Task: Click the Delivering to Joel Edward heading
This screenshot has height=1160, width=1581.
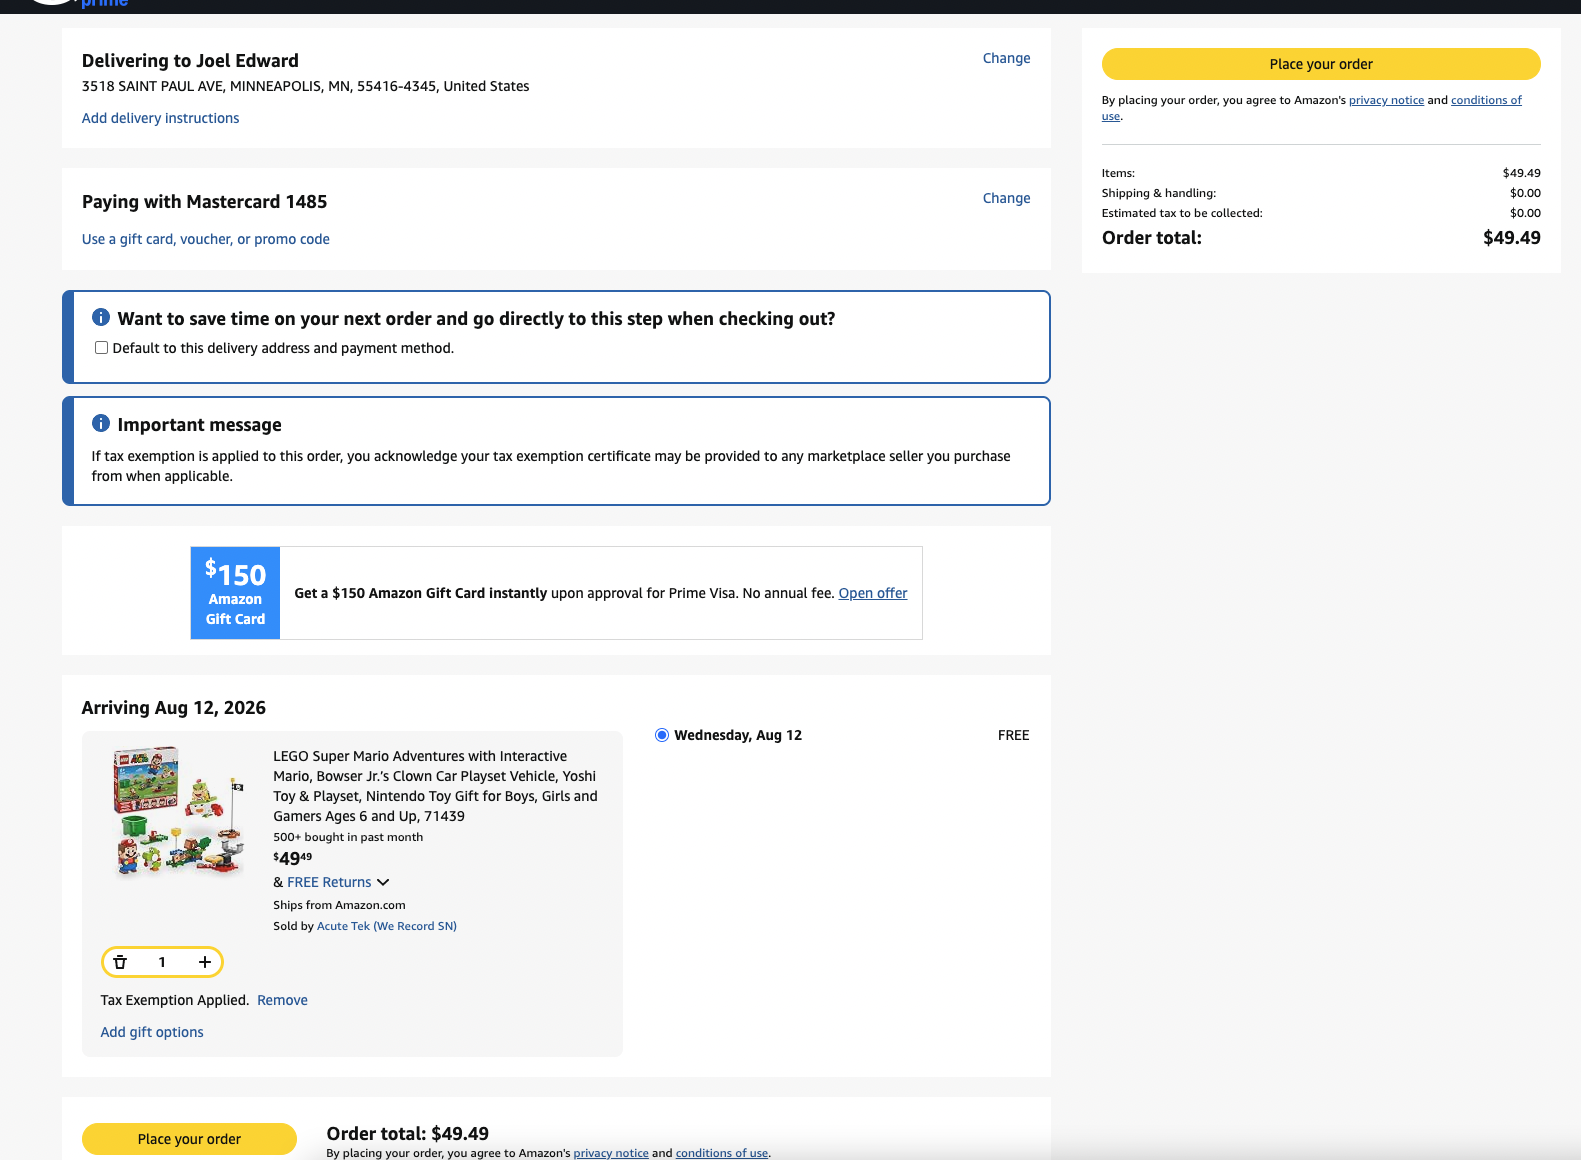Action: tap(190, 61)
